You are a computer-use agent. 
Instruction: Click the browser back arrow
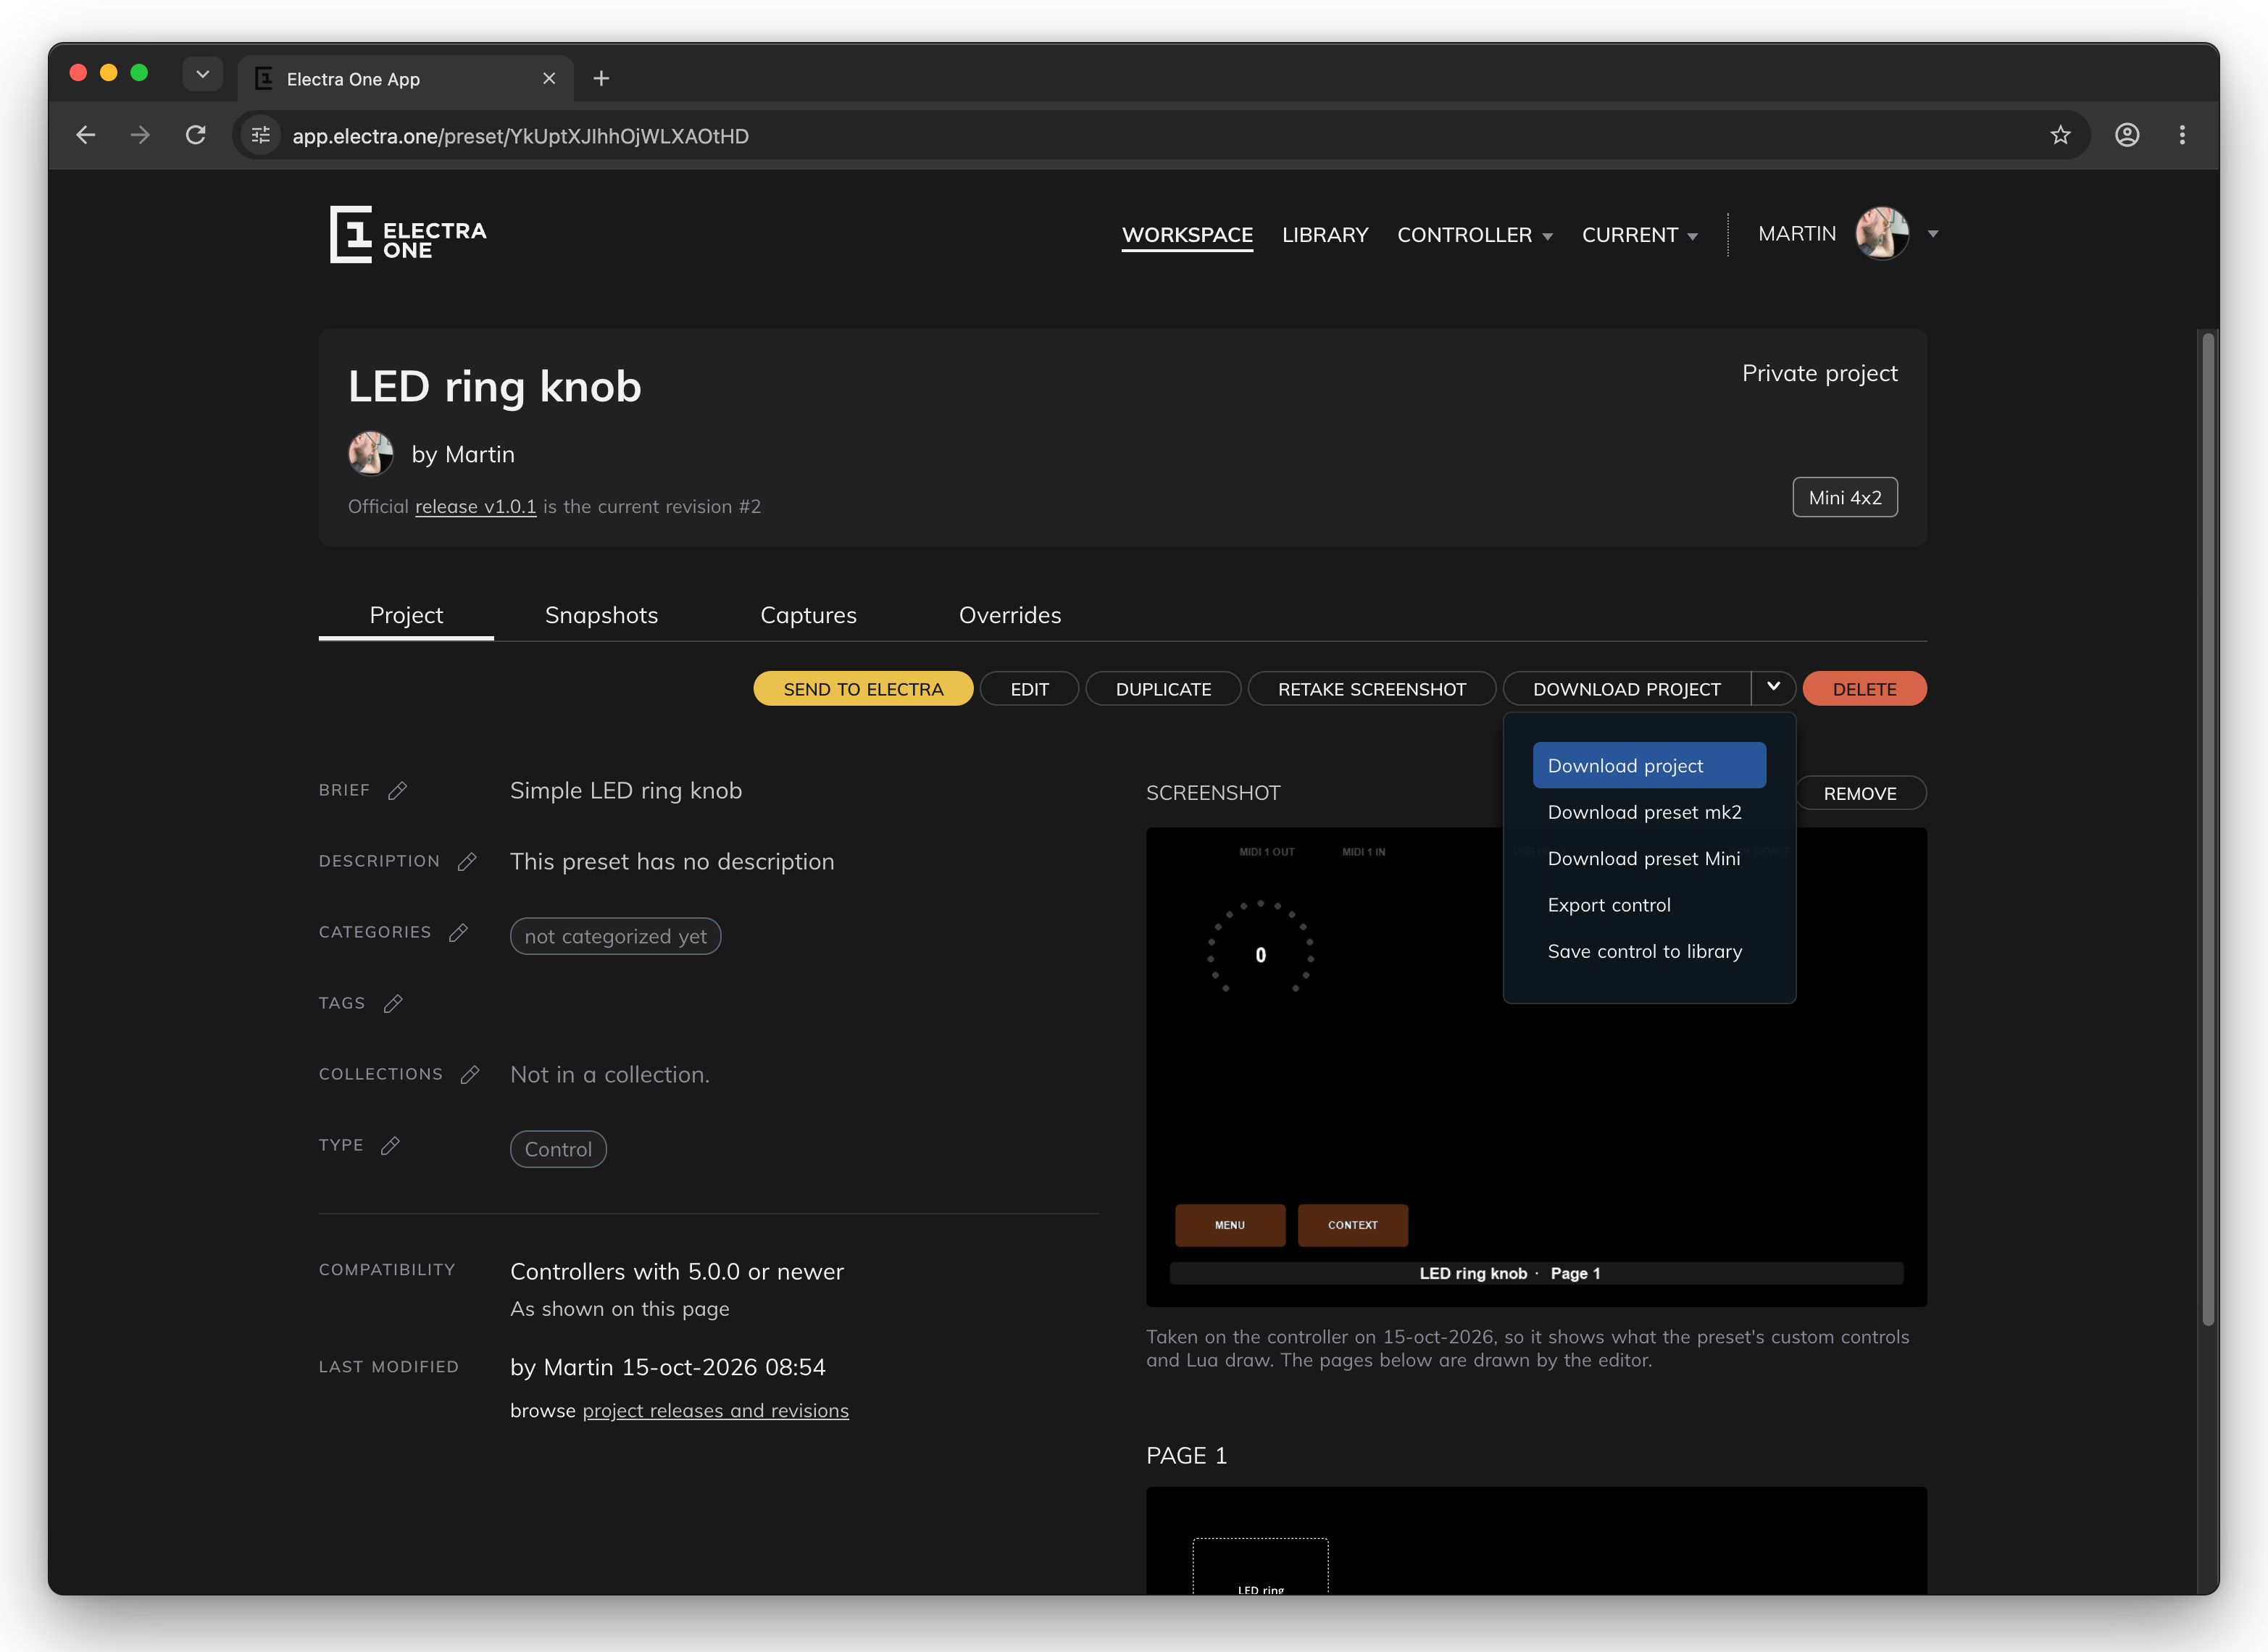coord(86,135)
